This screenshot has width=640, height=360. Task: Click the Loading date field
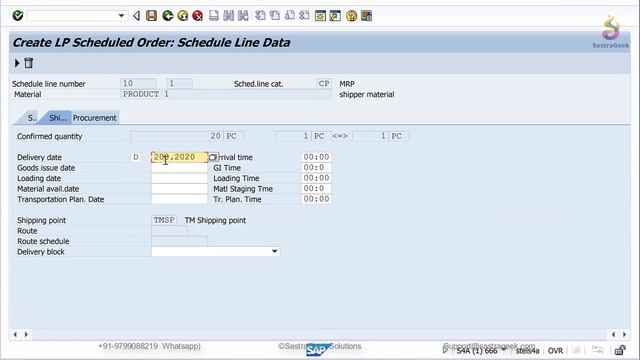coord(179,178)
